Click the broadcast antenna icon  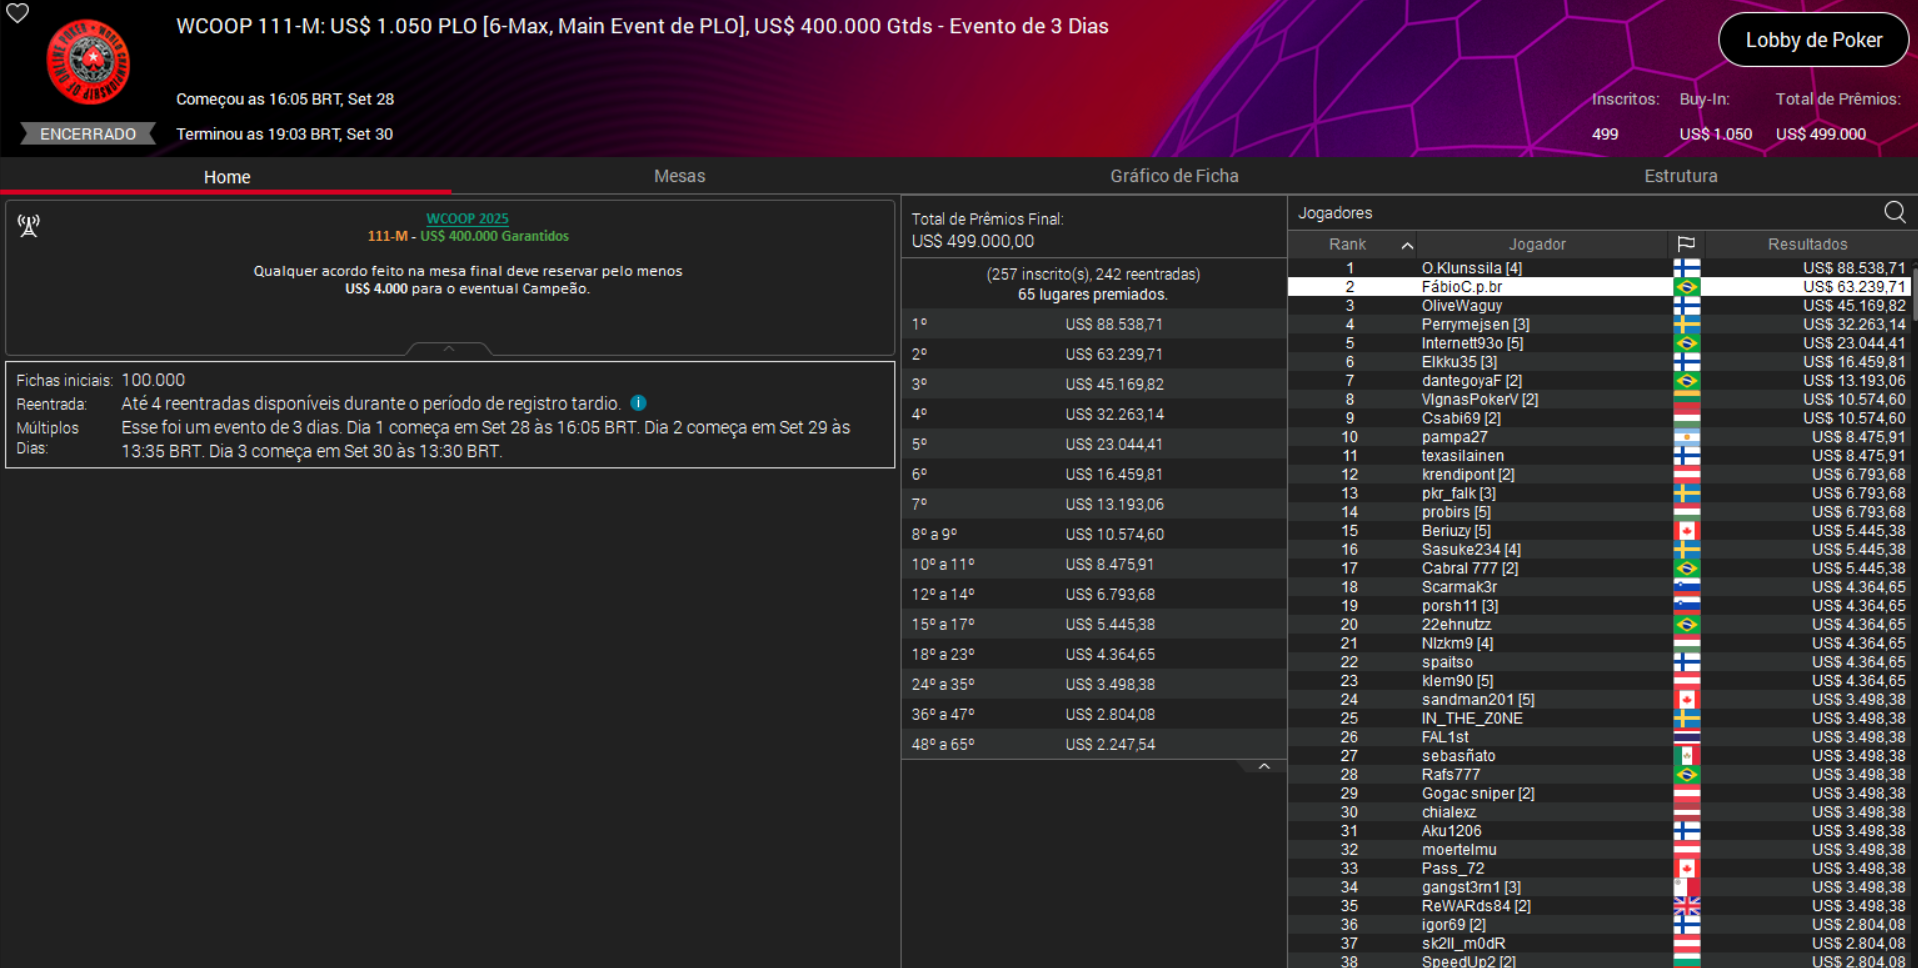[29, 226]
